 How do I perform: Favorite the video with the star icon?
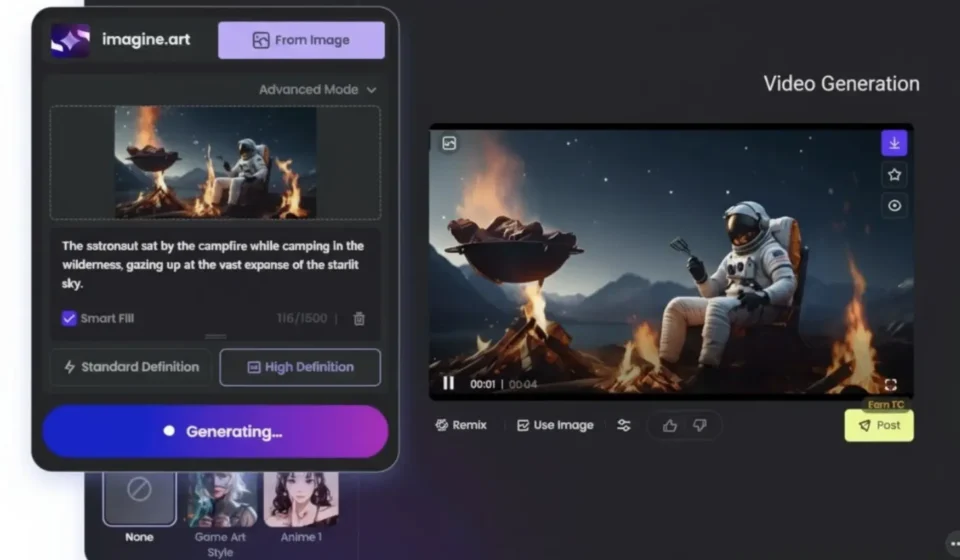click(x=894, y=175)
